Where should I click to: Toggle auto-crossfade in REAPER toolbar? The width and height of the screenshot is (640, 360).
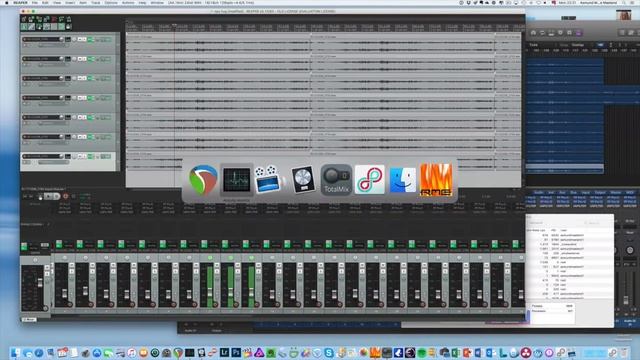[x=24, y=27]
